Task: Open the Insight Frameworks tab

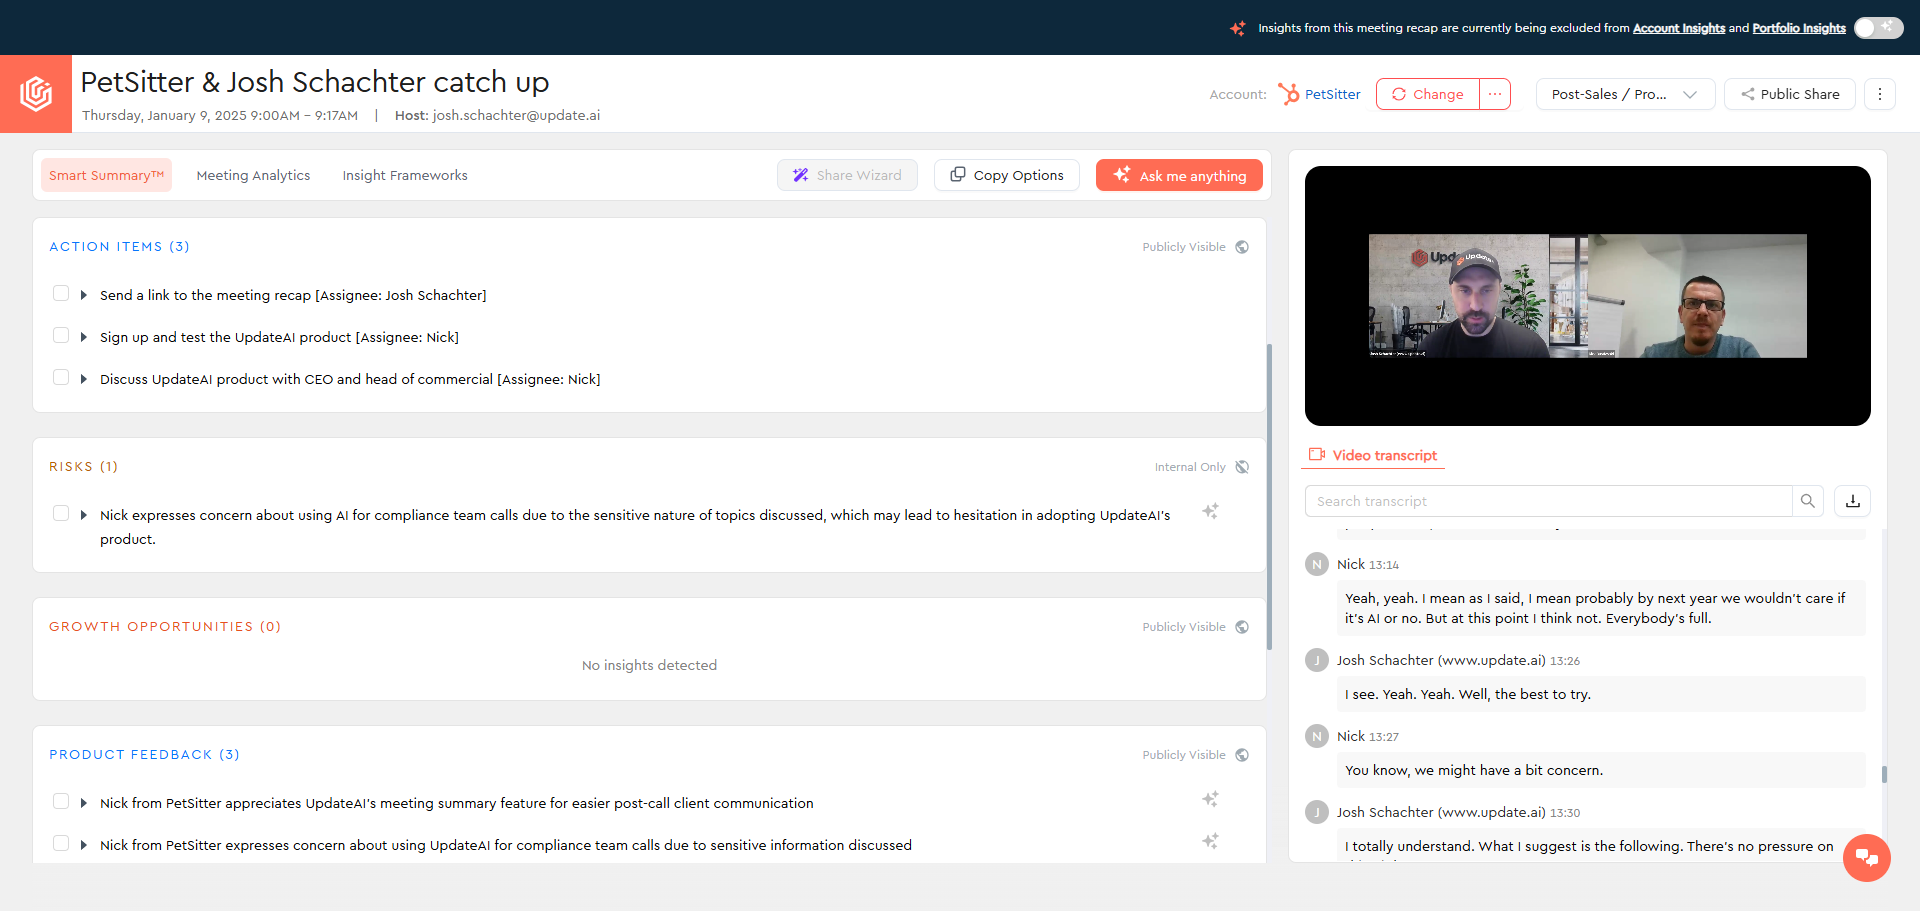Action: pyautogui.click(x=405, y=175)
